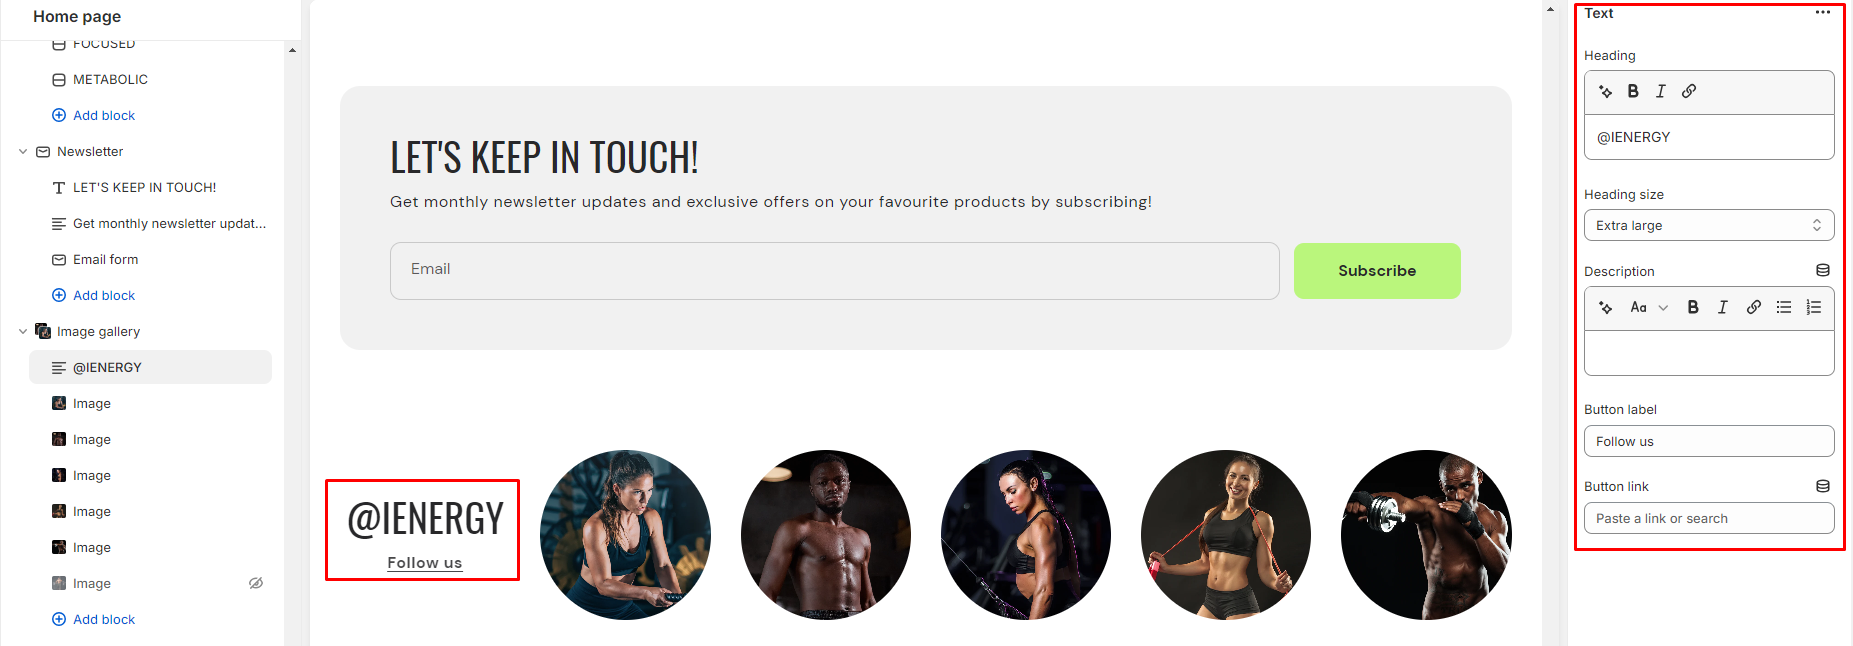This screenshot has height=646, width=1853.
Task: Collapse the Newsletter section
Action: pyautogui.click(x=23, y=152)
